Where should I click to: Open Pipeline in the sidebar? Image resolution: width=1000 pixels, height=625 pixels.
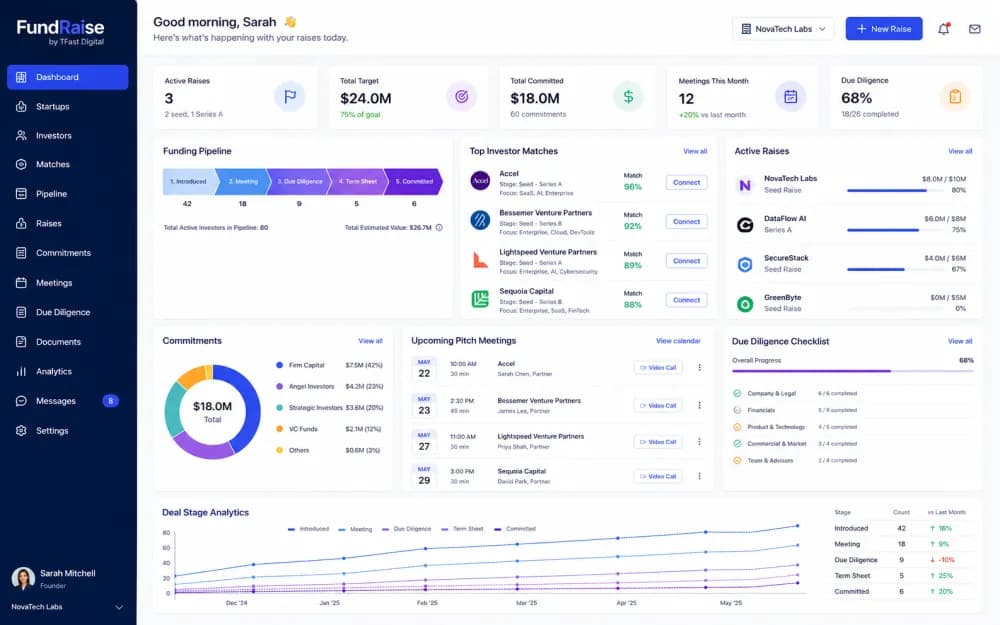click(68, 194)
